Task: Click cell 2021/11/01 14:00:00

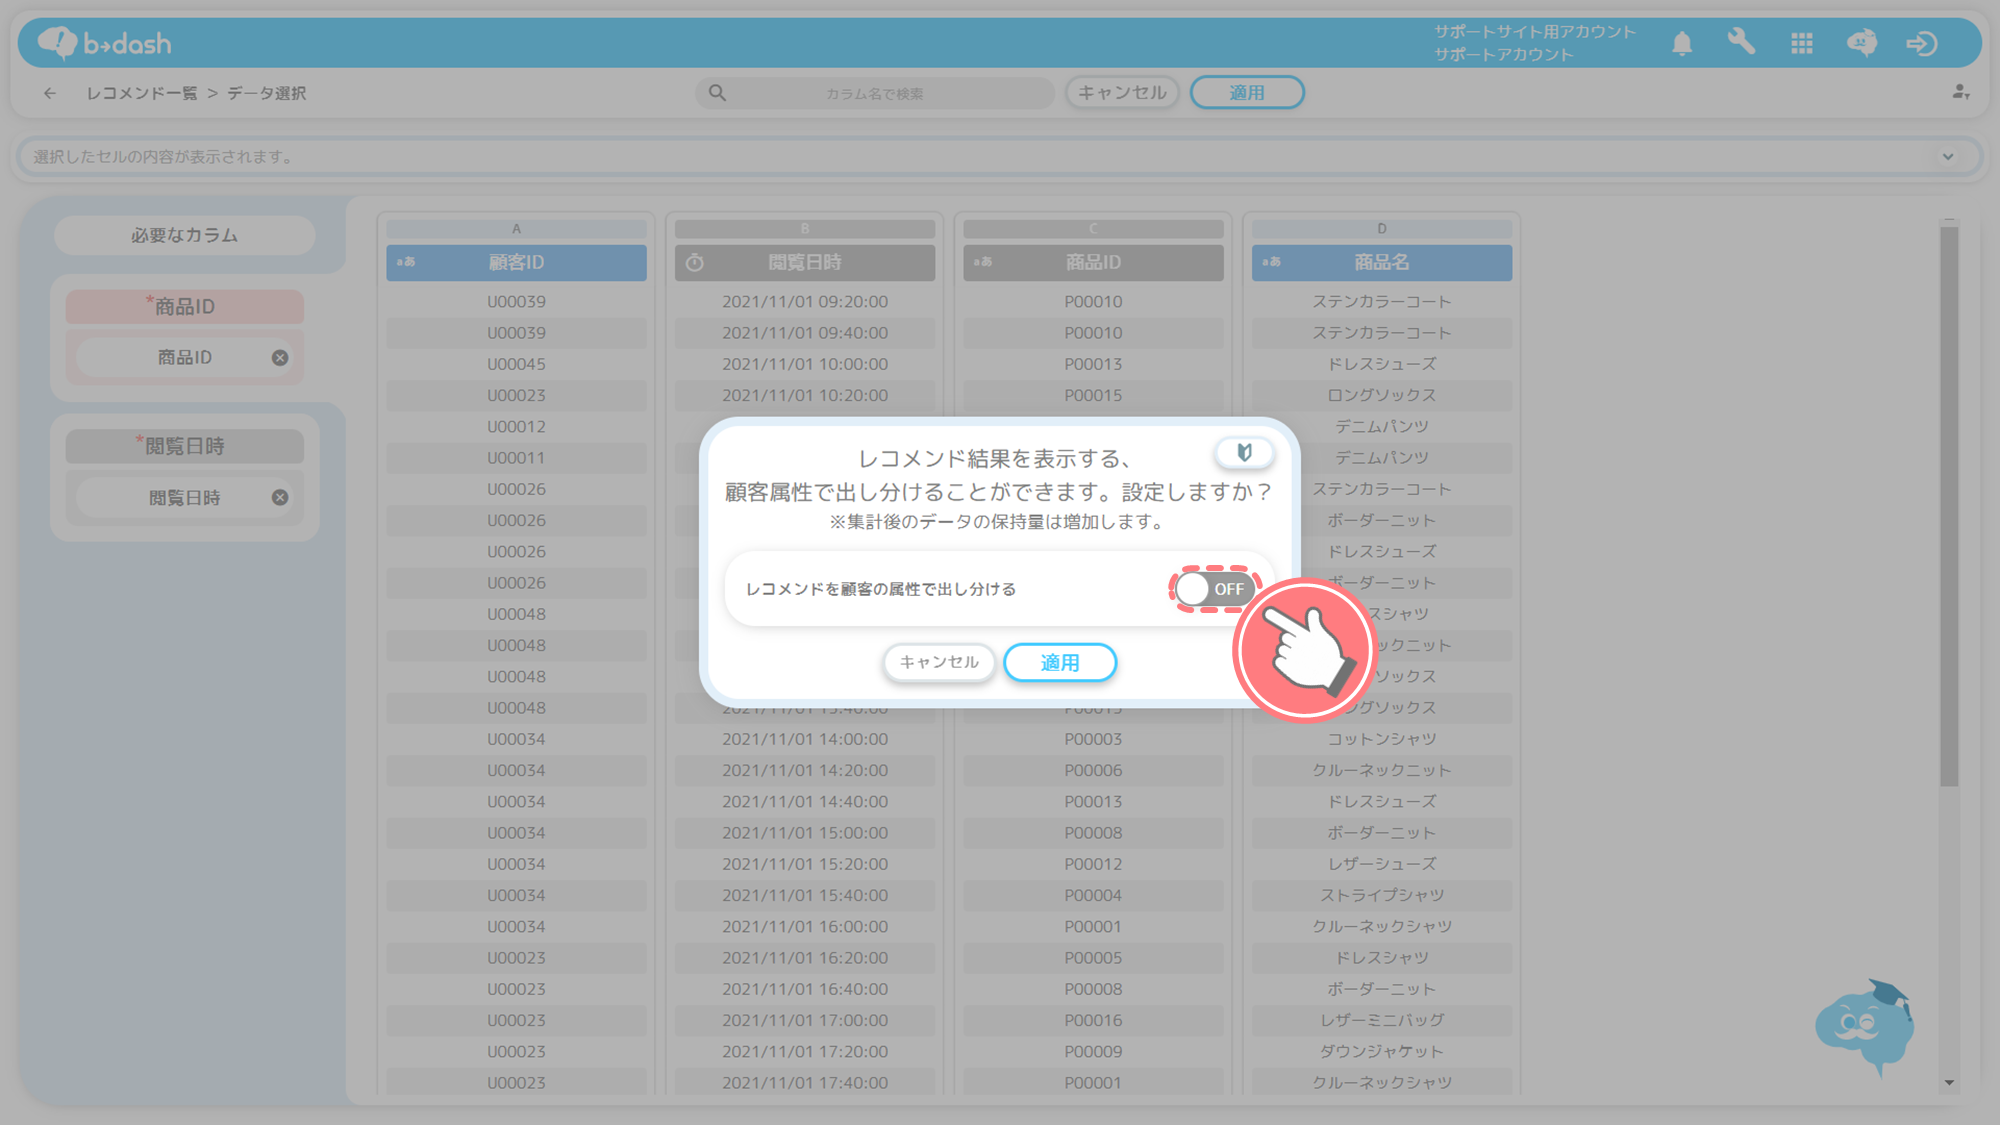Action: 805,739
